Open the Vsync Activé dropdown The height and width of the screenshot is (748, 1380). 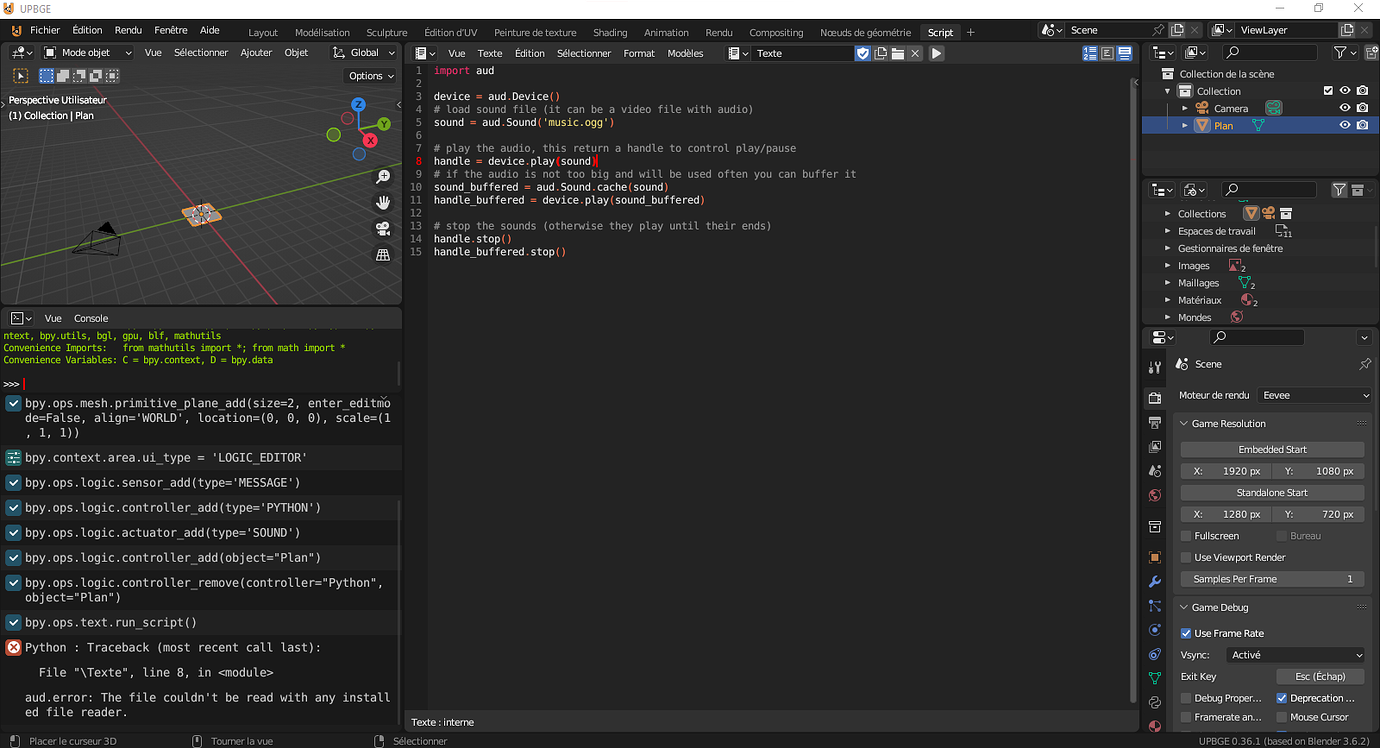click(x=1297, y=655)
